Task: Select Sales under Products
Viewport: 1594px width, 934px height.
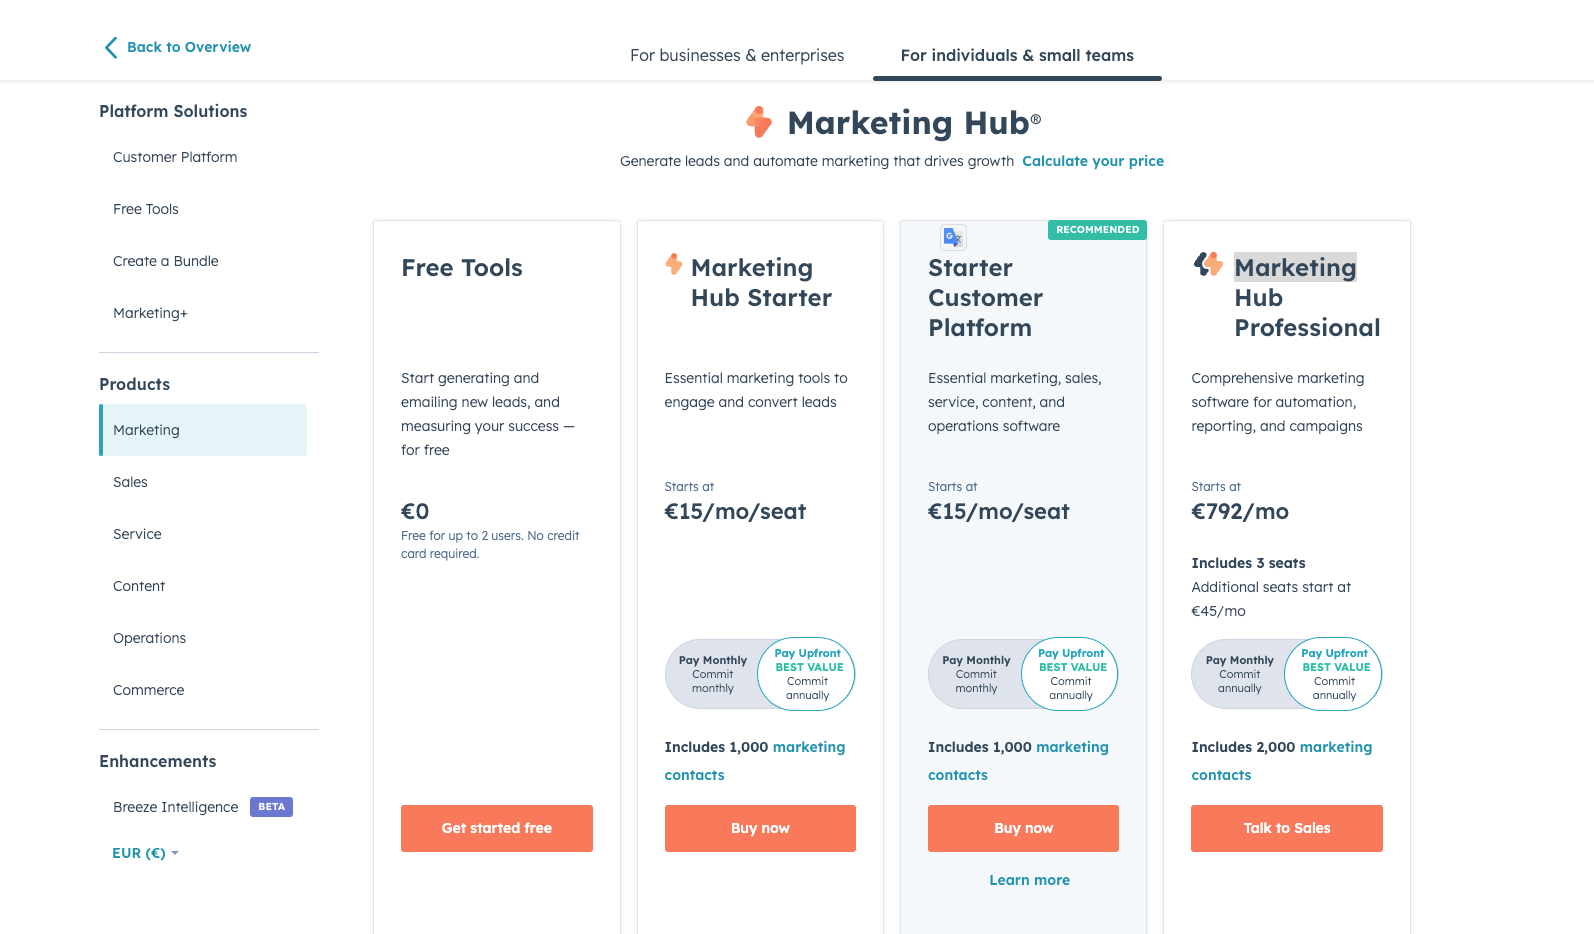Action: click(x=130, y=482)
